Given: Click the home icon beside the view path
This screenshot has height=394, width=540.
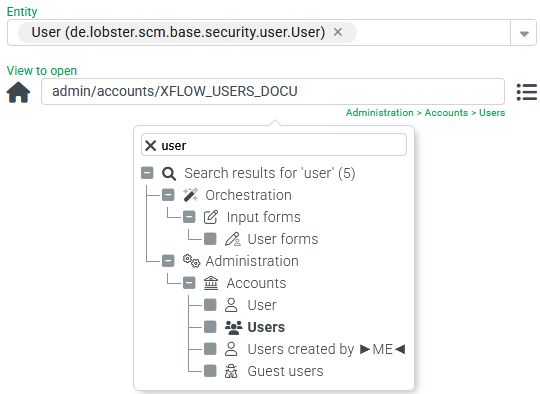Looking at the screenshot, I should (18, 92).
